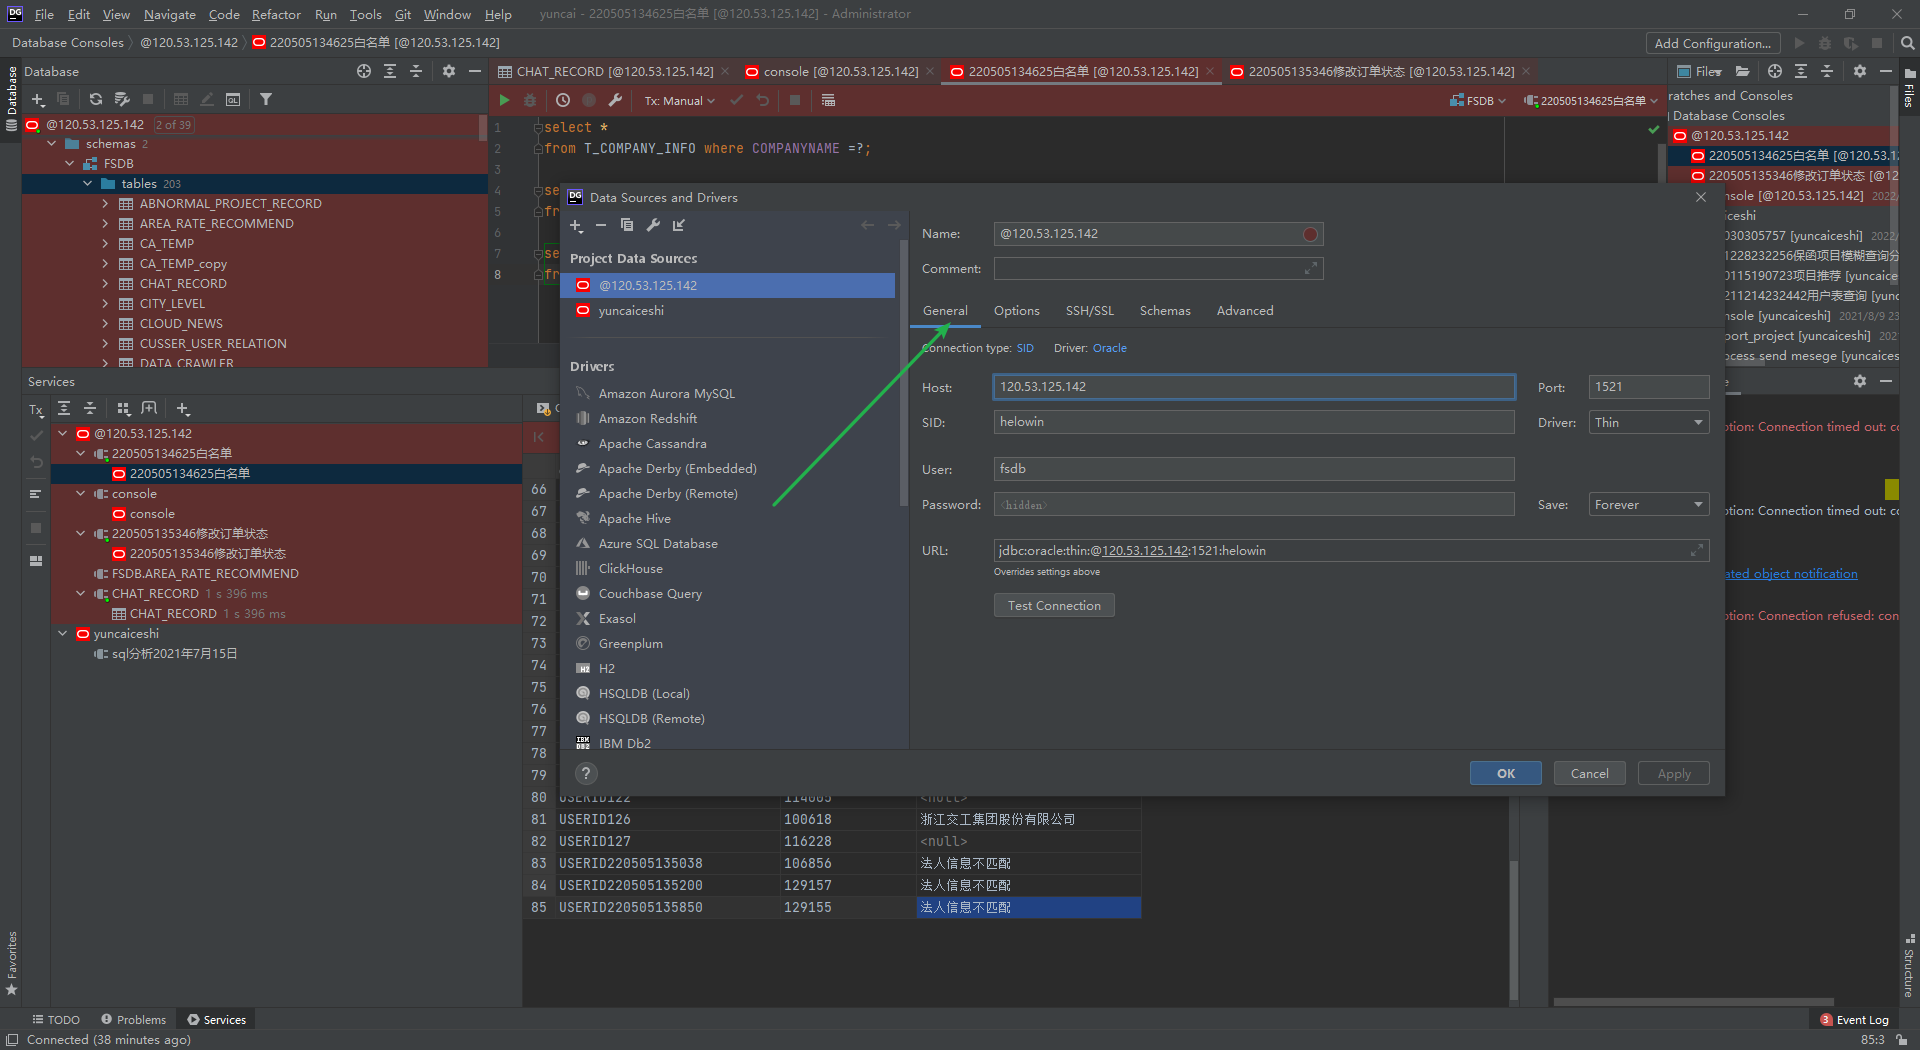1920x1050 pixels.
Task: Open the Tx: Manual dropdown
Action: (x=680, y=101)
